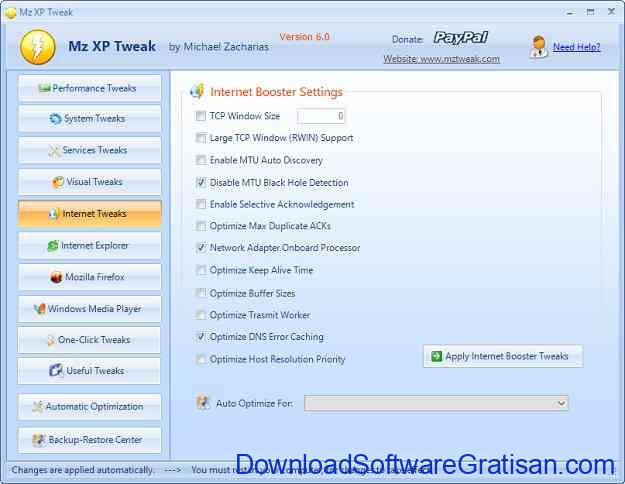Open Backup-Restore Center
Screen dimensions: 625x484
pos(90,440)
